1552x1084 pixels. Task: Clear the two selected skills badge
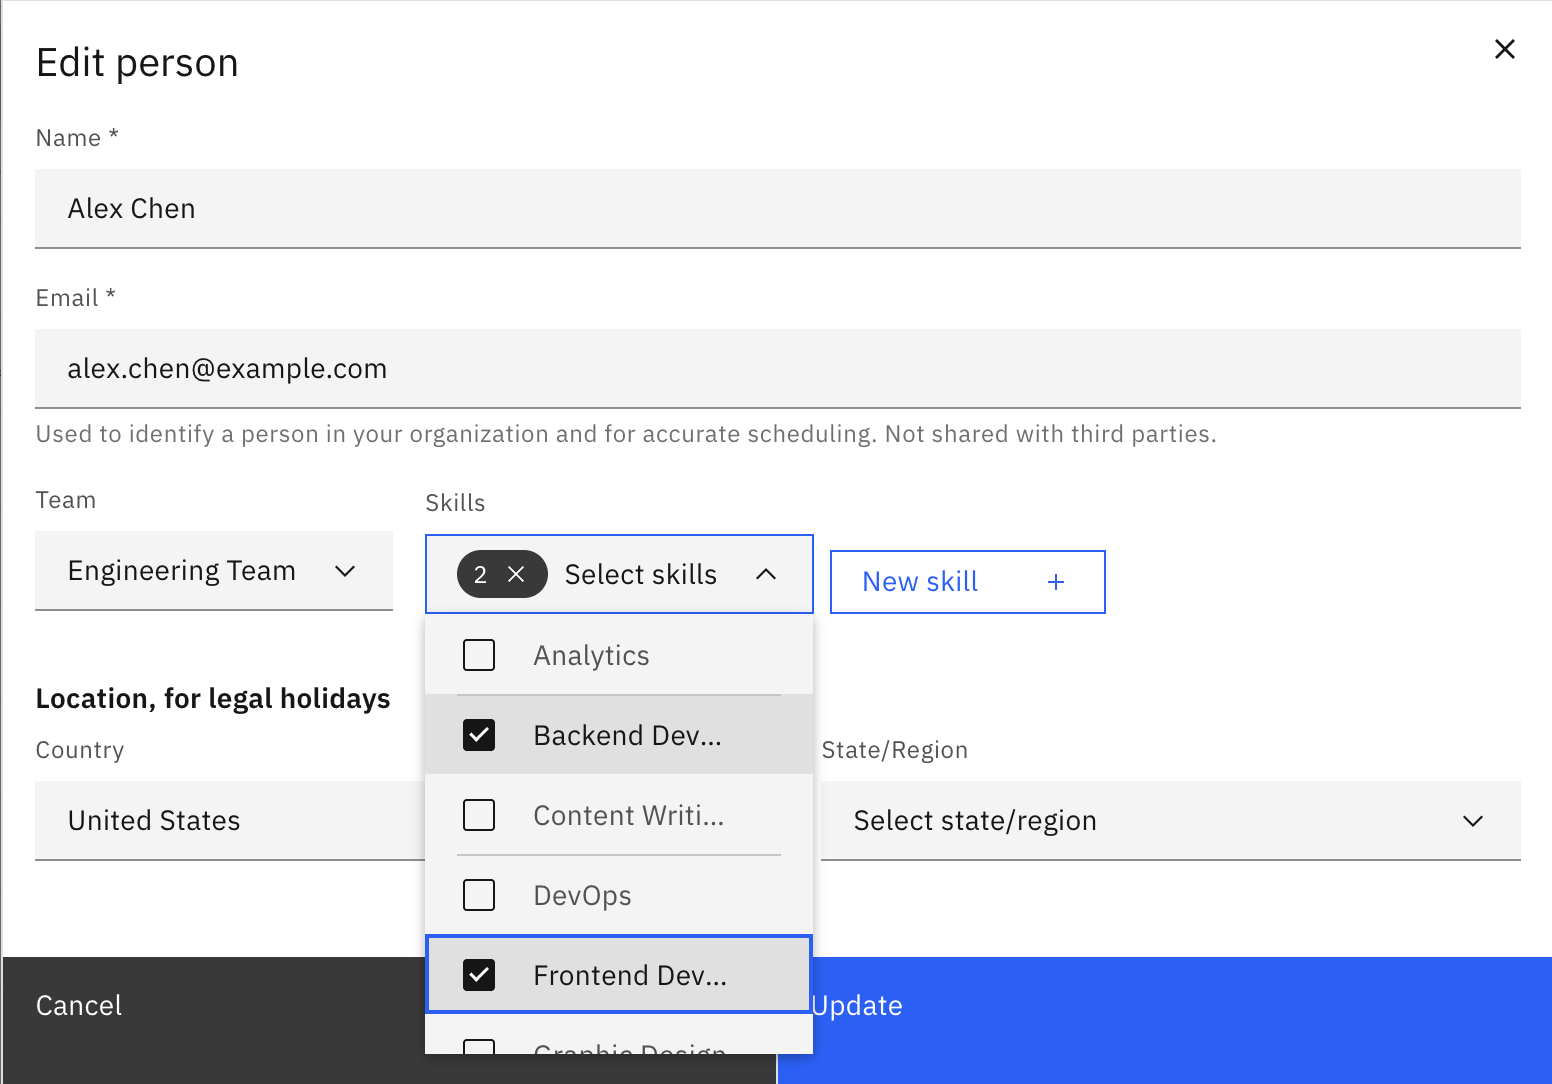point(516,574)
